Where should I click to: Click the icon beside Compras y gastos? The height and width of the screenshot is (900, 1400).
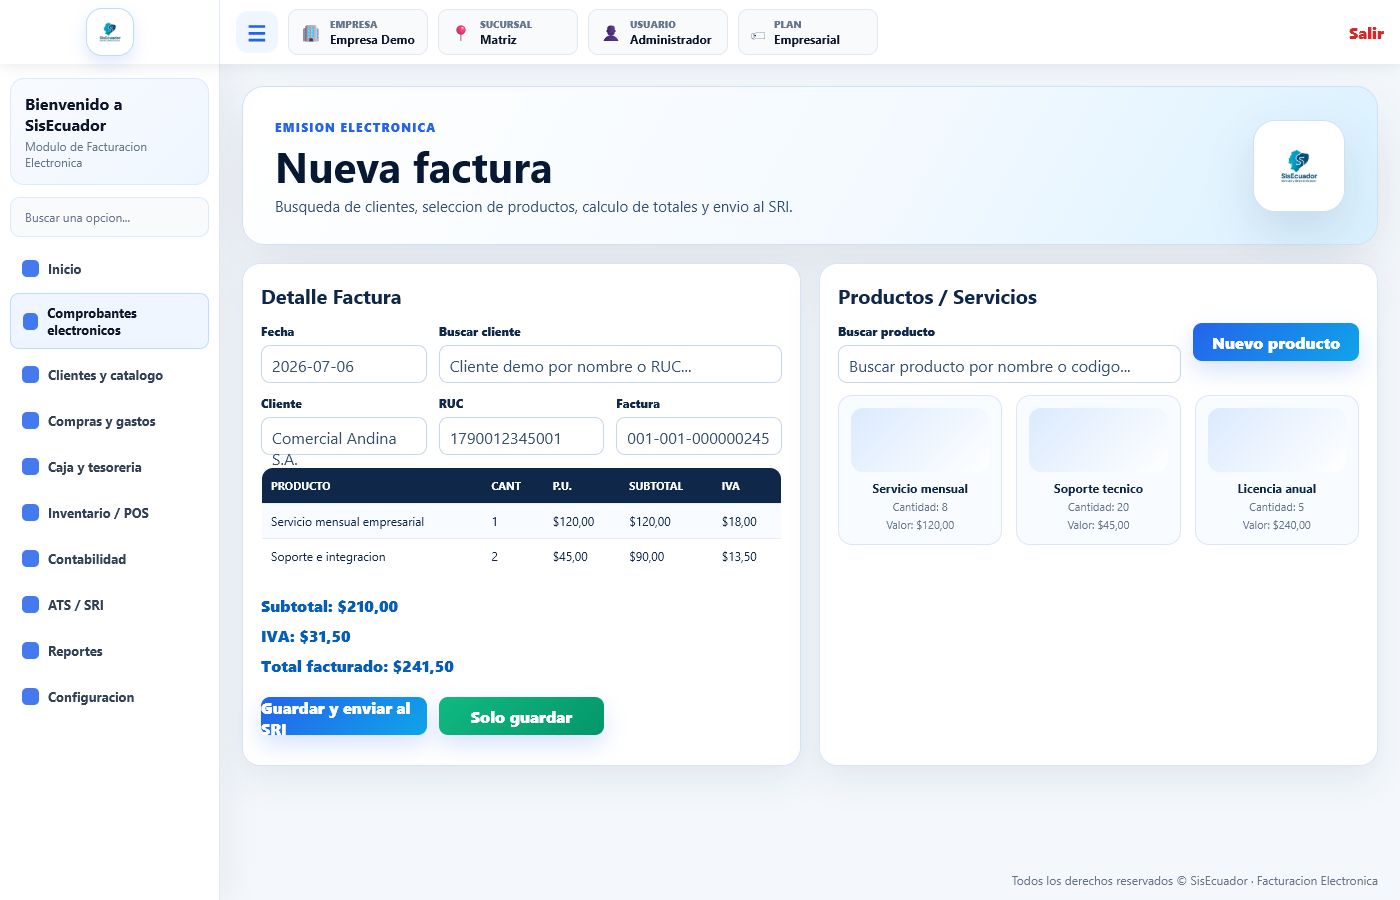pos(31,421)
